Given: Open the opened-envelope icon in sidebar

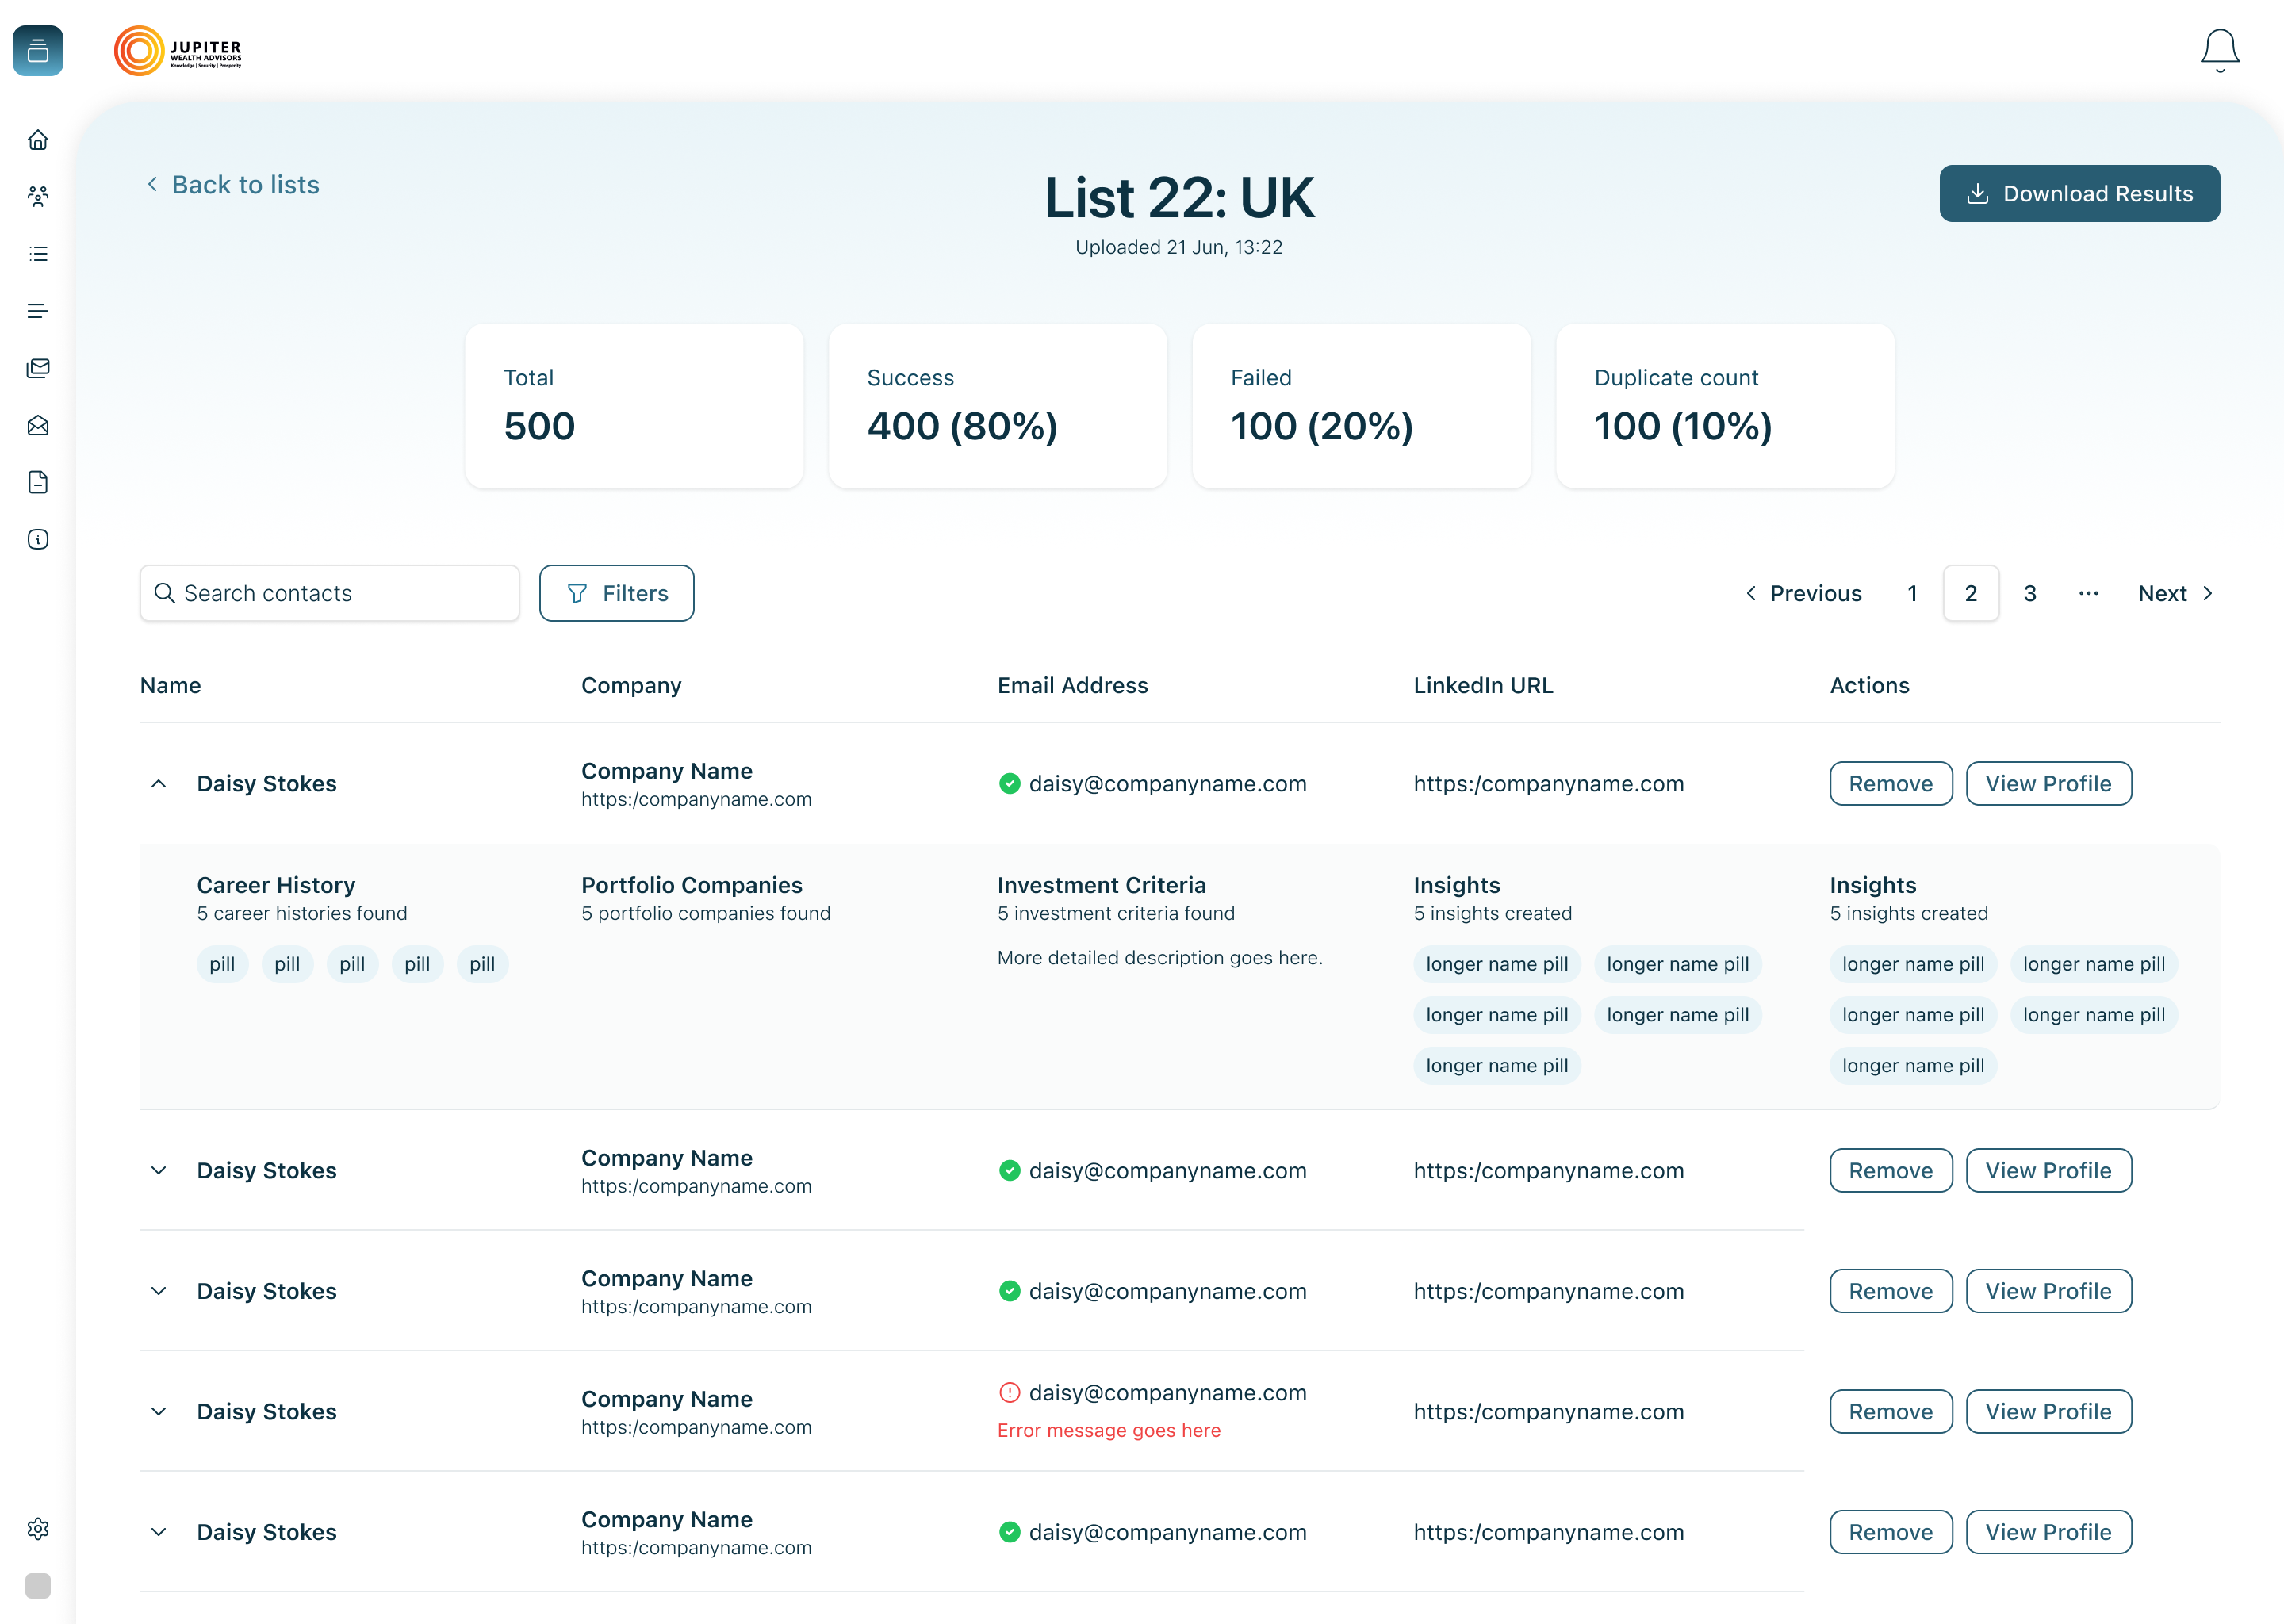Looking at the screenshot, I should 38,425.
